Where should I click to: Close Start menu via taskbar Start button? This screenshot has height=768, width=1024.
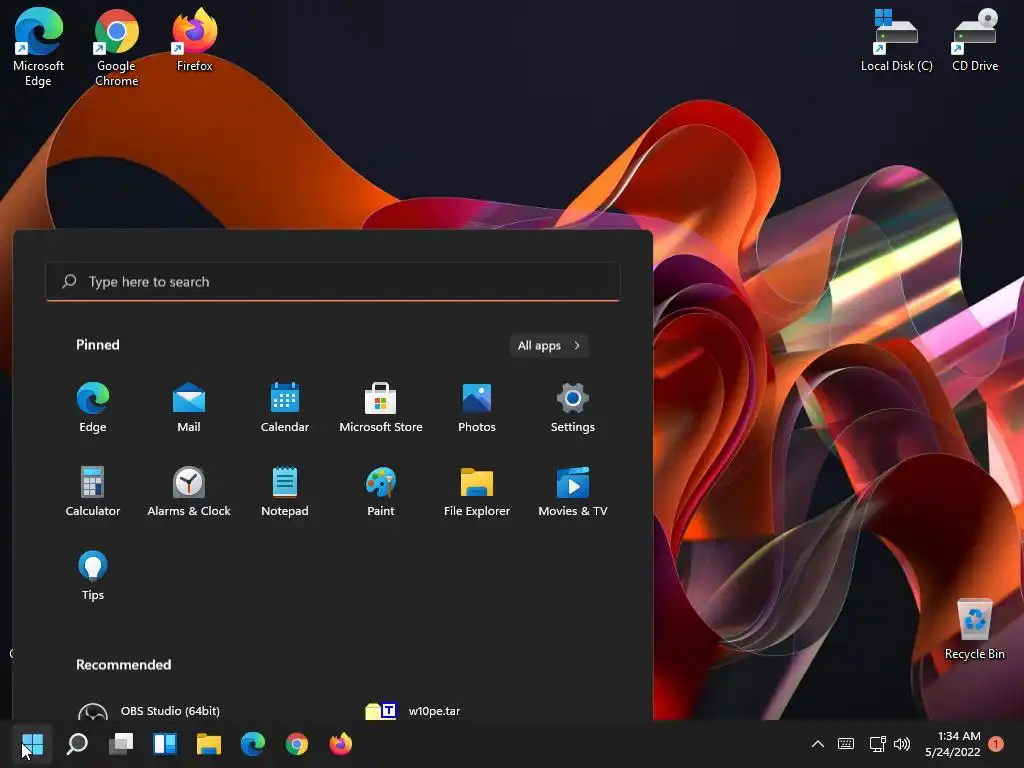(32, 744)
